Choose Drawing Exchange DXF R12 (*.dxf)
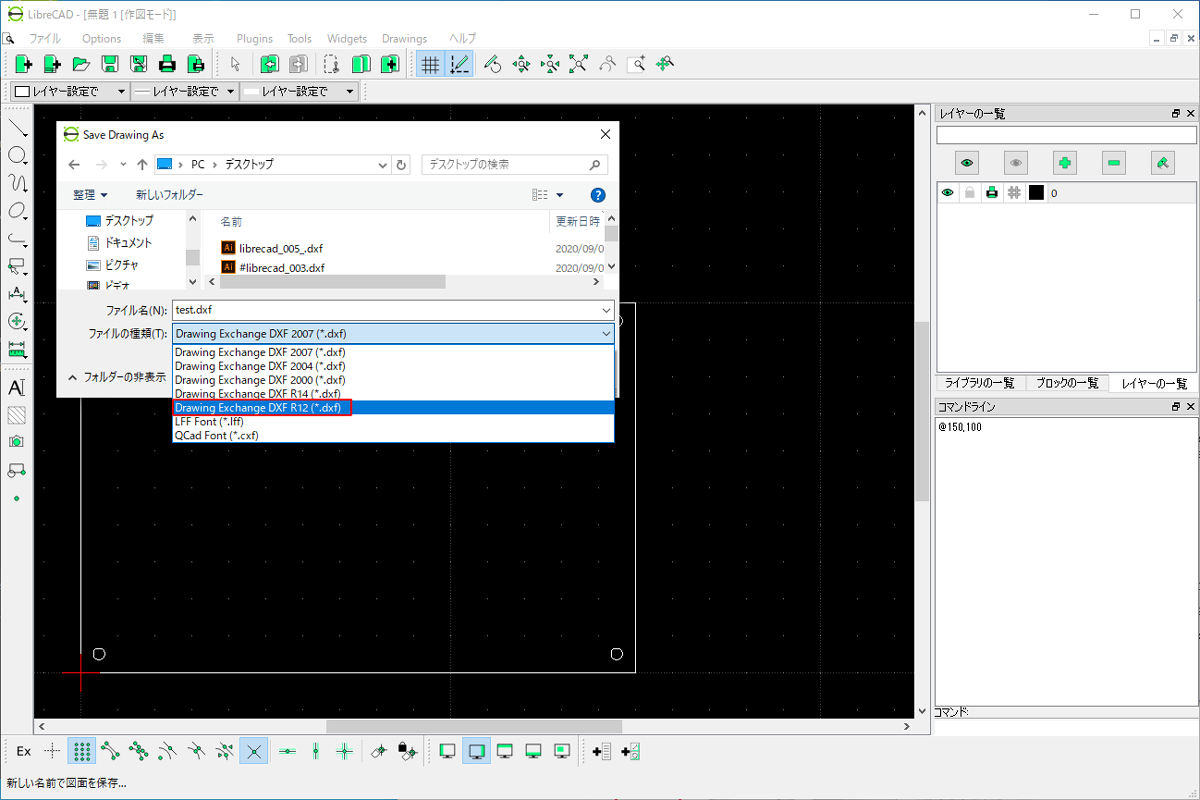The width and height of the screenshot is (1200, 800). [x=393, y=408]
